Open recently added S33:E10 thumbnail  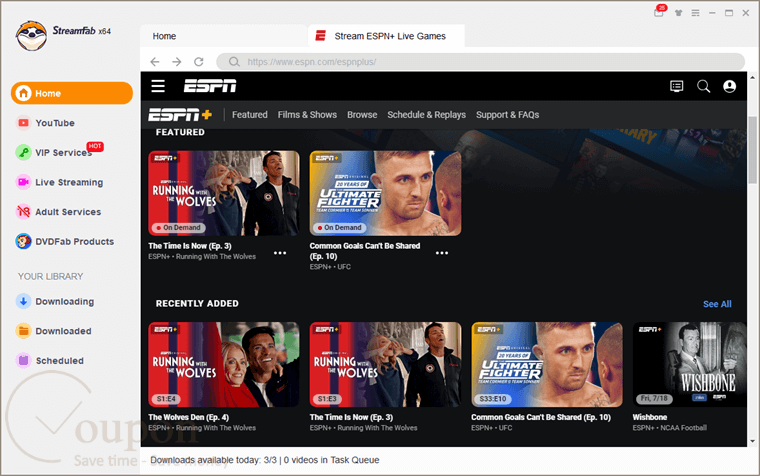(x=547, y=365)
